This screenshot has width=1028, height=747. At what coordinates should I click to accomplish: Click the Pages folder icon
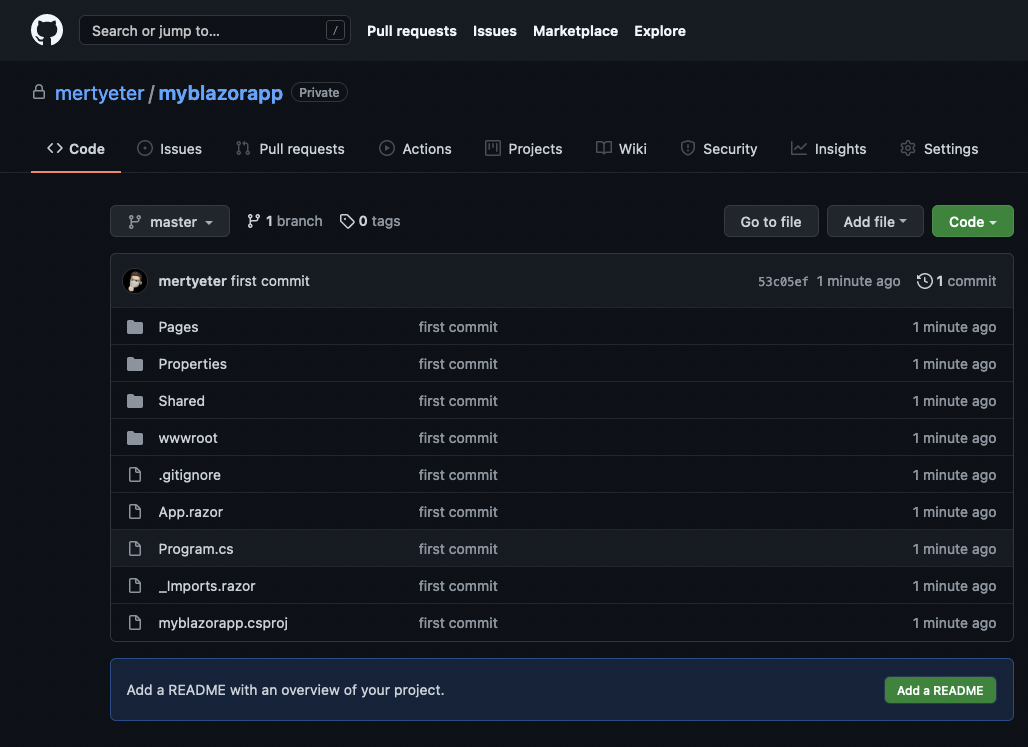pyautogui.click(x=135, y=327)
